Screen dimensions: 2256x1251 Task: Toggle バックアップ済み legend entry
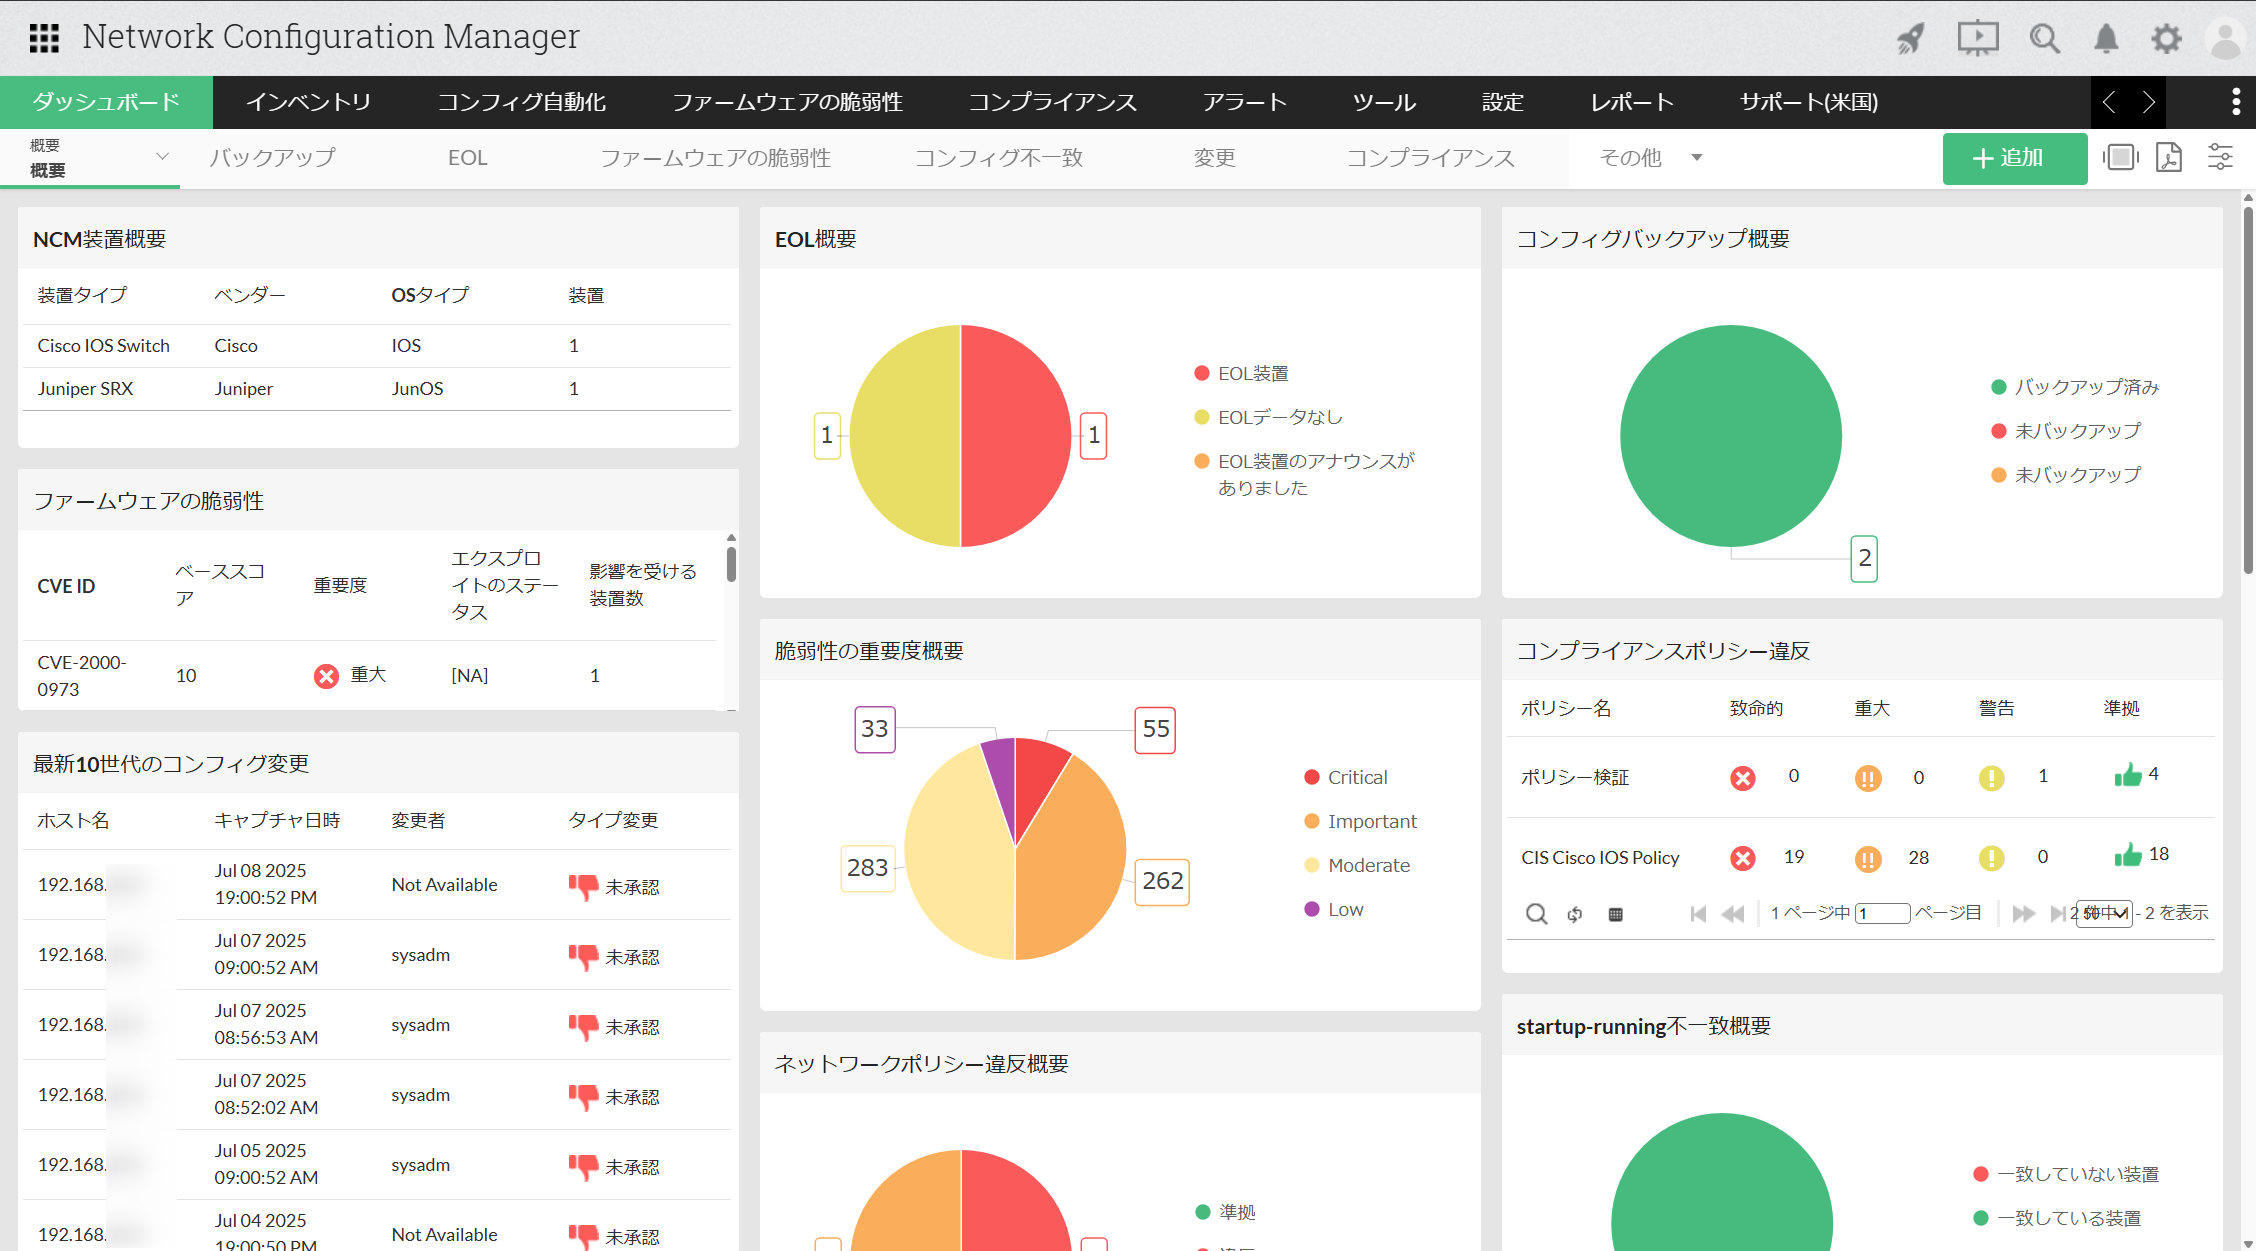(2085, 387)
